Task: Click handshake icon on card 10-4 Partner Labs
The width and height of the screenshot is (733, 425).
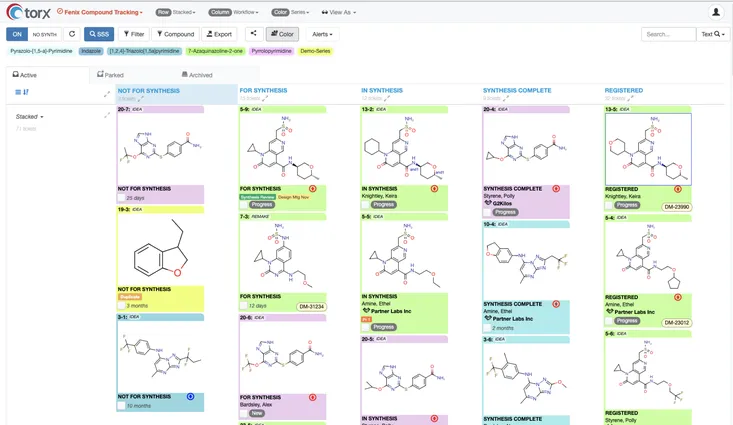Action: click(488, 318)
